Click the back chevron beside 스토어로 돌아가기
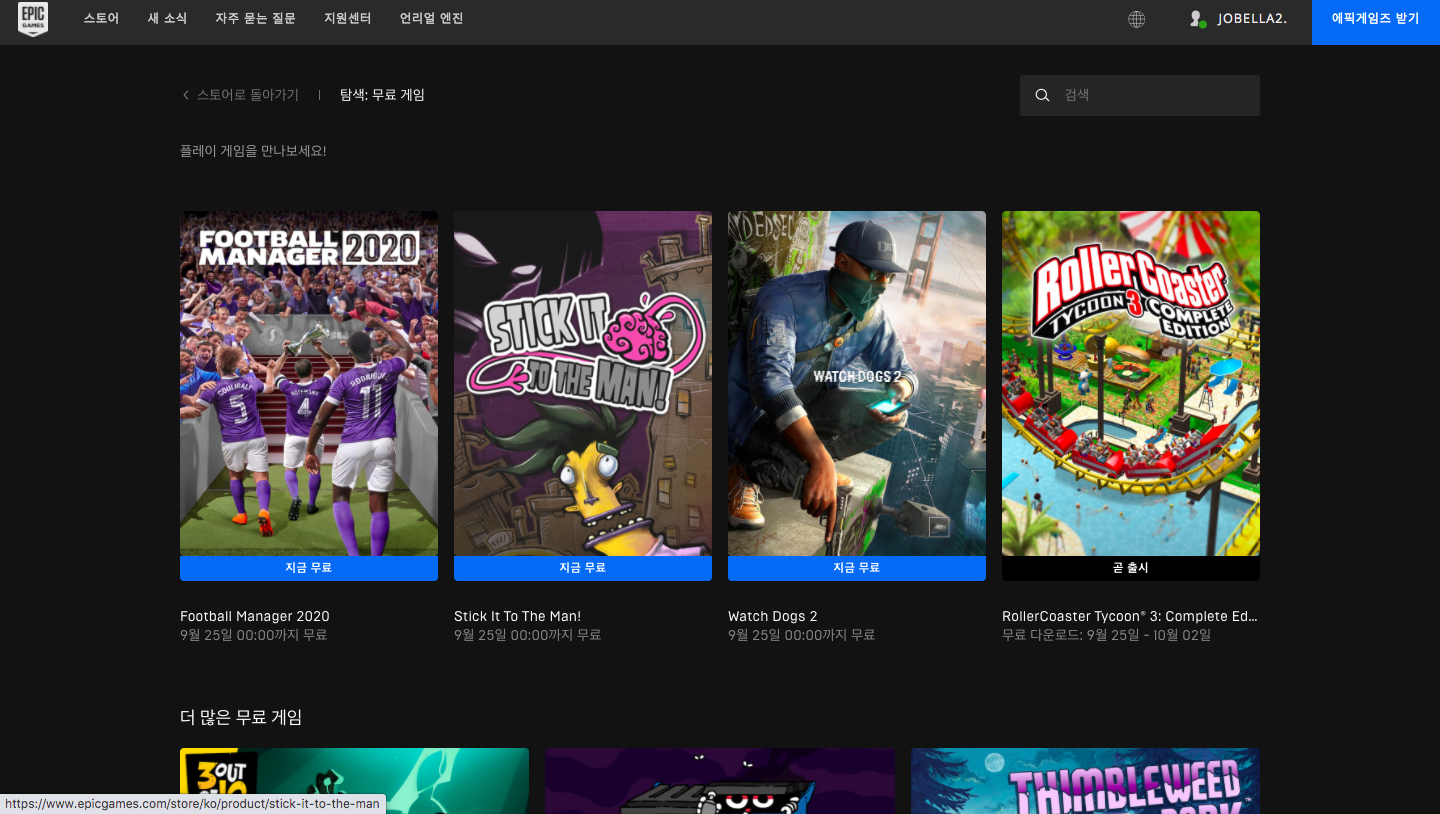 [x=185, y=95]
